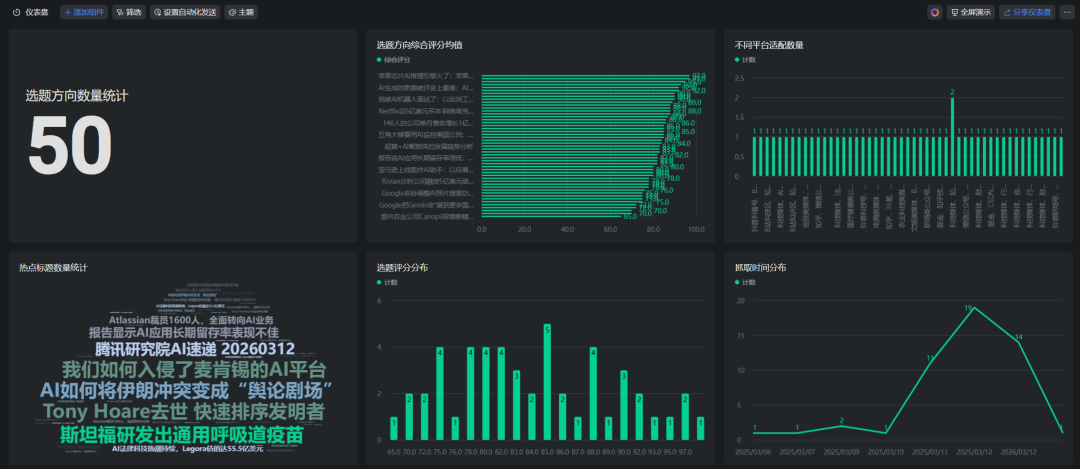Click the bar with count 5 at 85.0
1080x469 pixels.
pos(547,382)
